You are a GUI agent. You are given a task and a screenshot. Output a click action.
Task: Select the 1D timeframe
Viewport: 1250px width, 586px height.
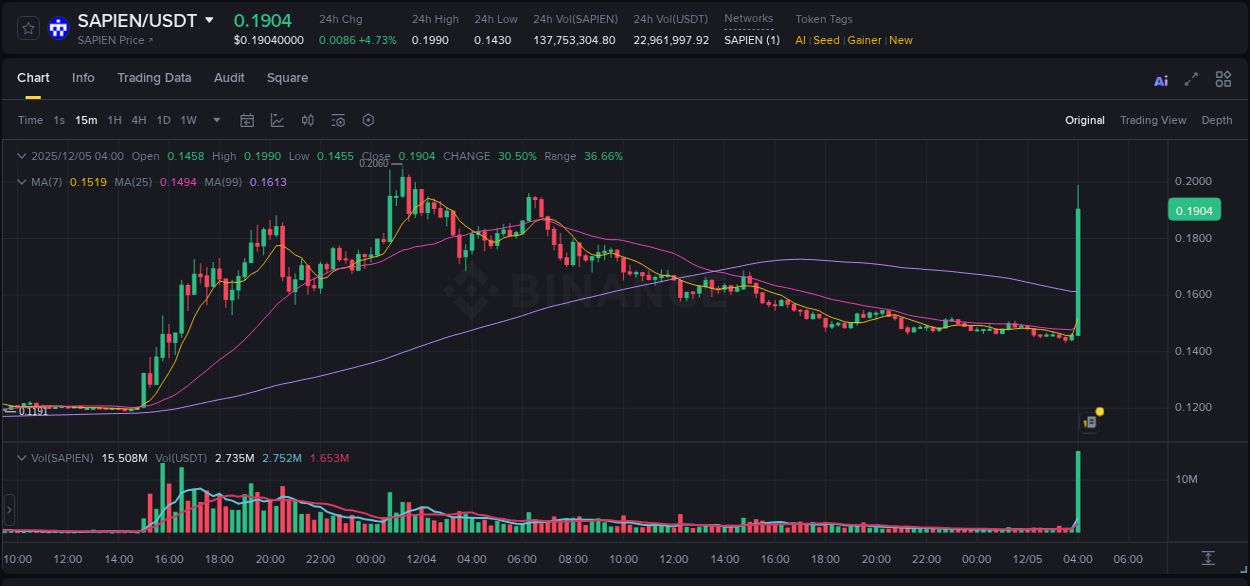(x=162, y=120)
